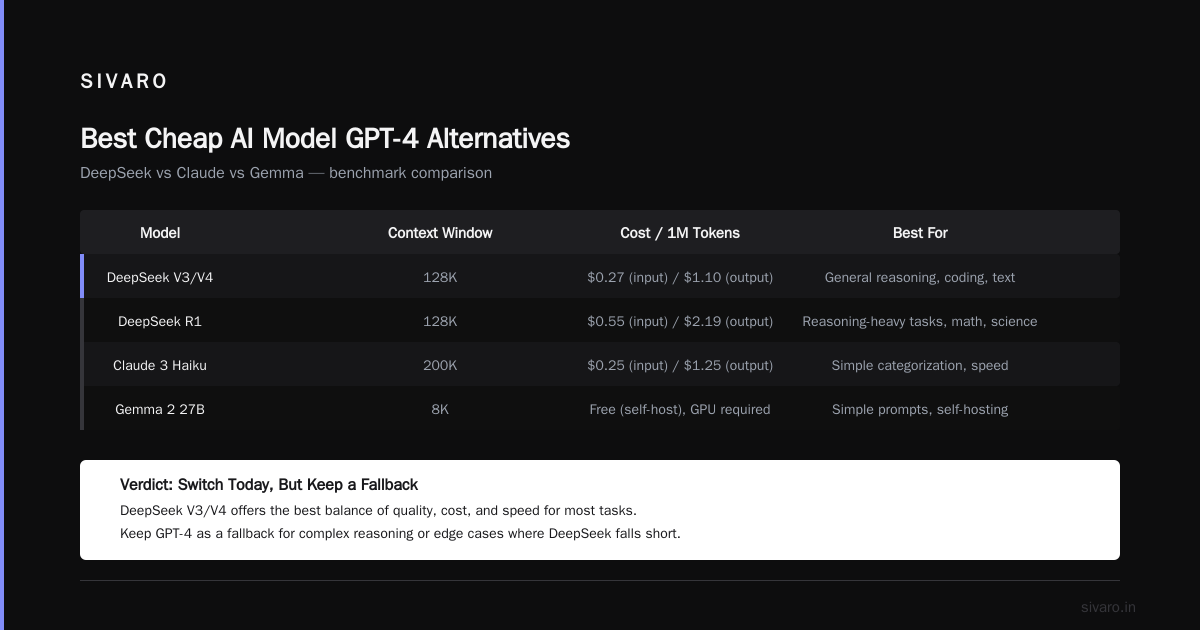Click the 200K context window value
1200x630 pixels.
click(x=440, y=365)
